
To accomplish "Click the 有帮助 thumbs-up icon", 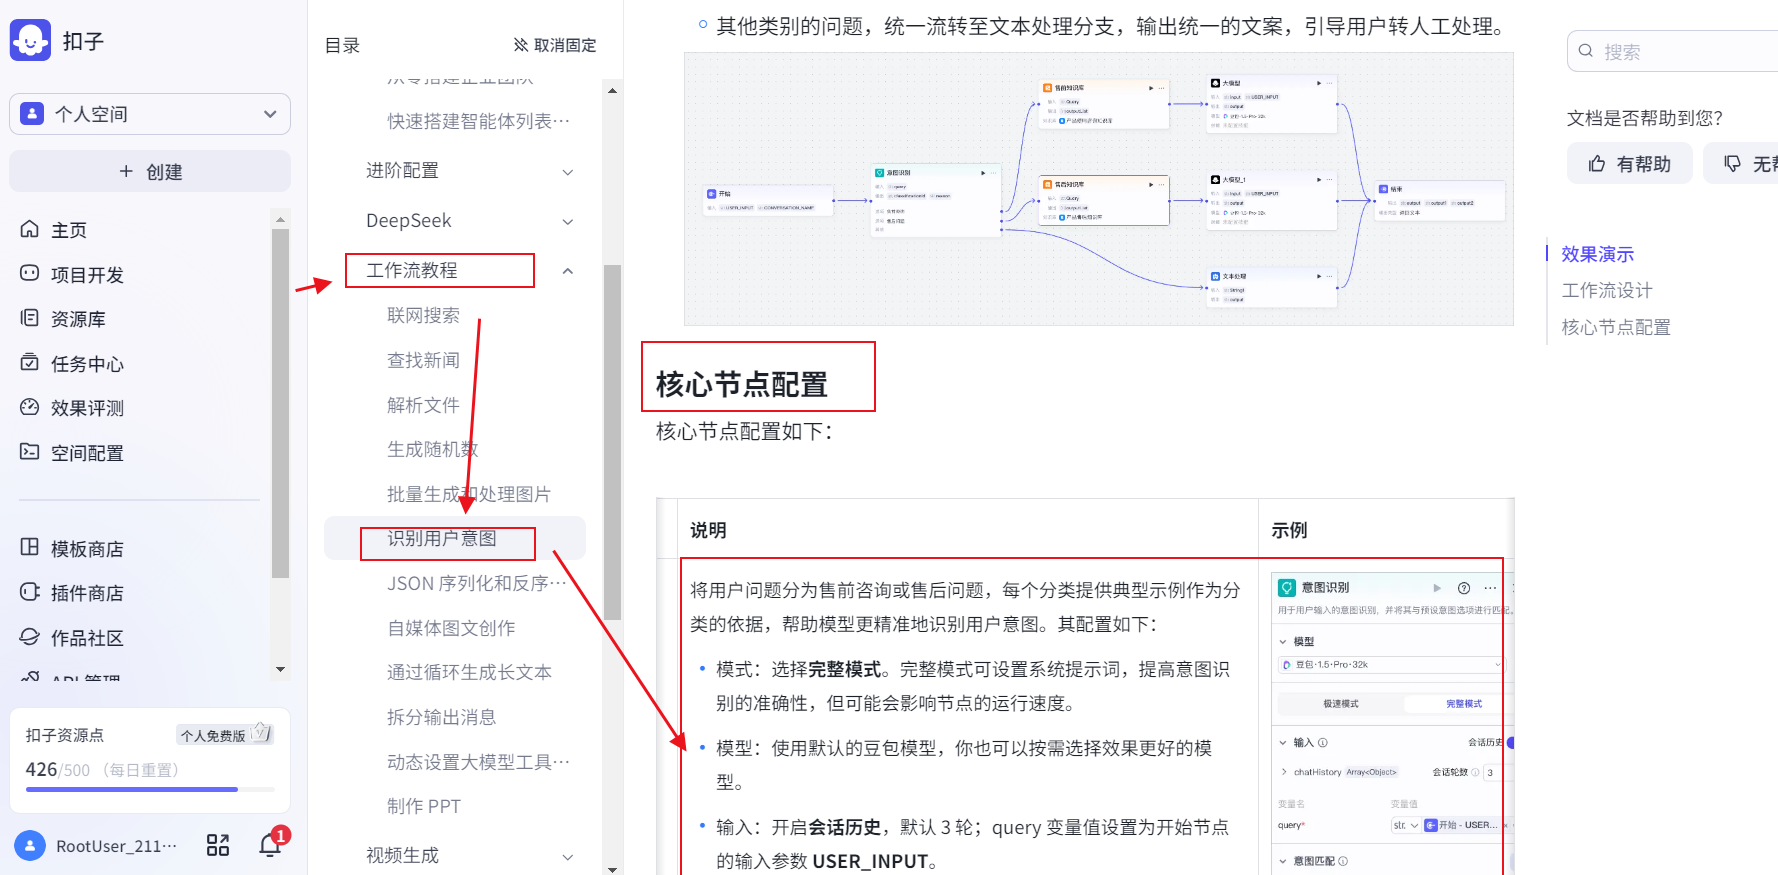I will coord(1597,164).
